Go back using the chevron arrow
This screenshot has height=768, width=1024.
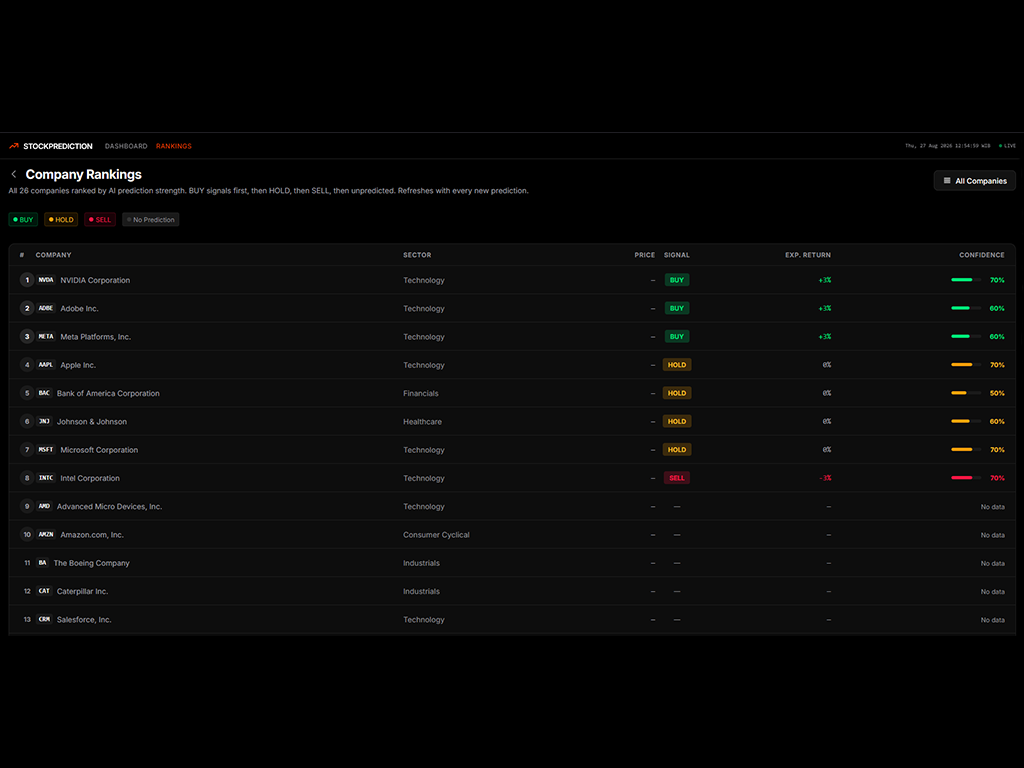14,174
